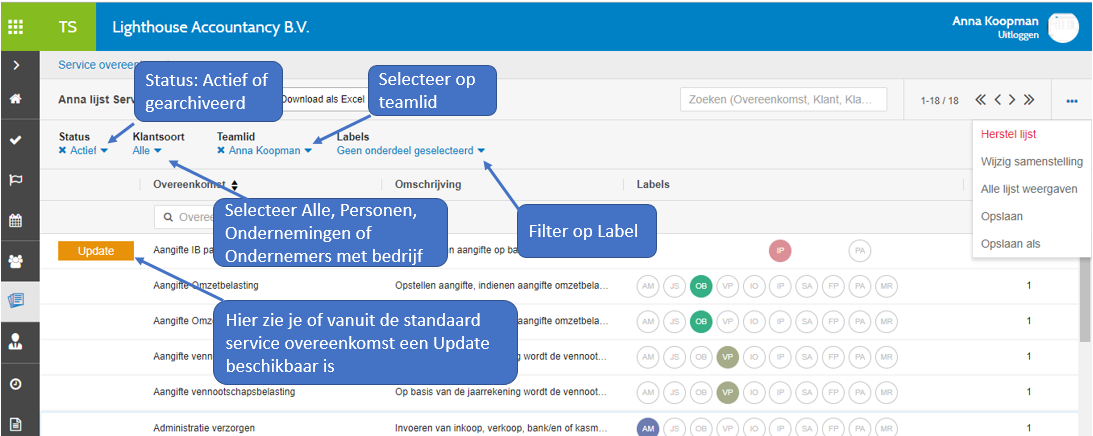Click the flag icon in sidebar
This screenshot has height=436, width=1093.
coord(16,180)
